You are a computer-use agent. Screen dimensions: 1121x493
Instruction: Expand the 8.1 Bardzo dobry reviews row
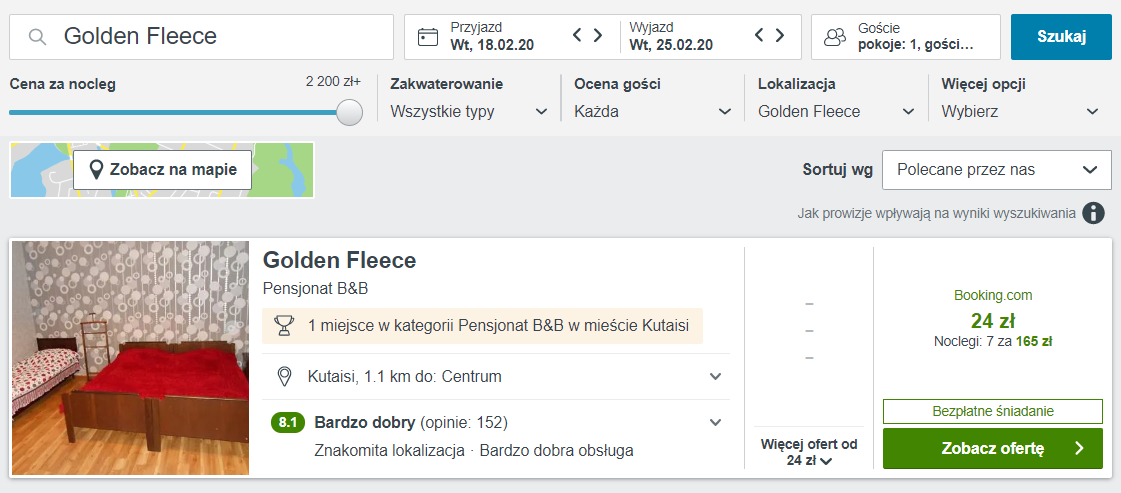point(496,436)
